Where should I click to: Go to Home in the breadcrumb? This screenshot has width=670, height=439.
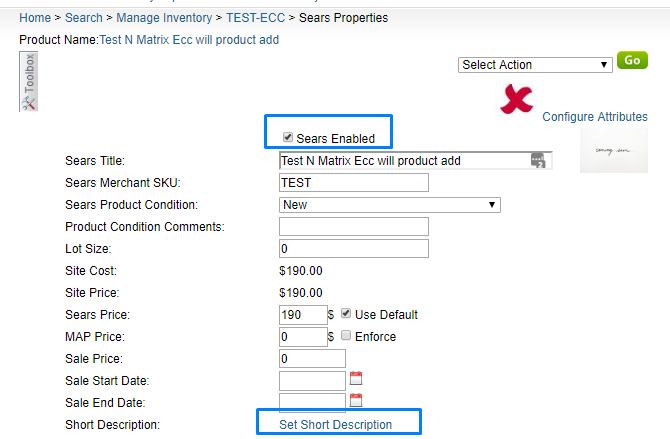pos(35,18)
